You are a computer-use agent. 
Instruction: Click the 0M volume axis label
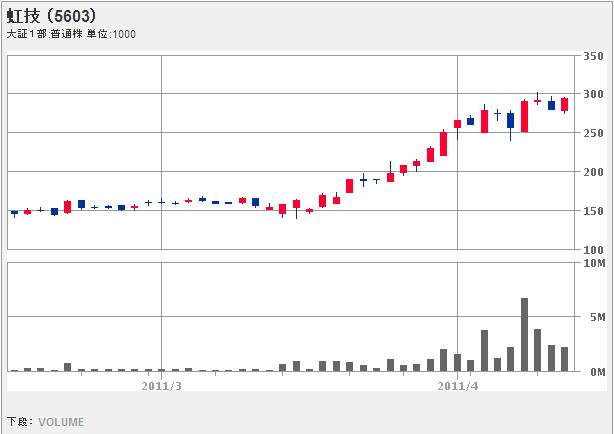coord(597,372)
